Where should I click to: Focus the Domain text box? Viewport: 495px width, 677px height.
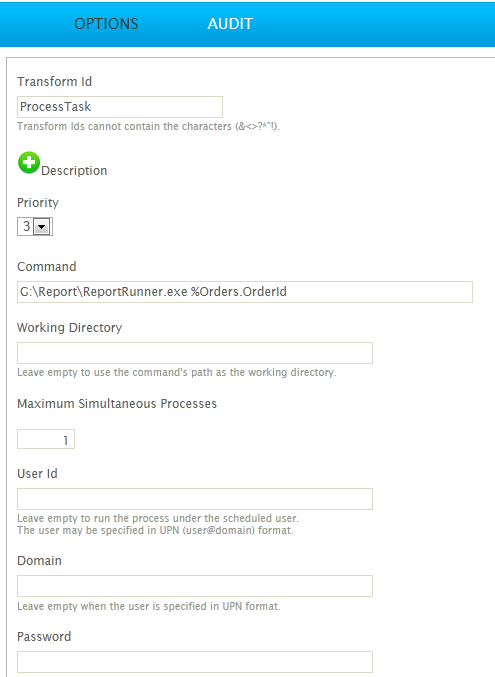point(195,586)
